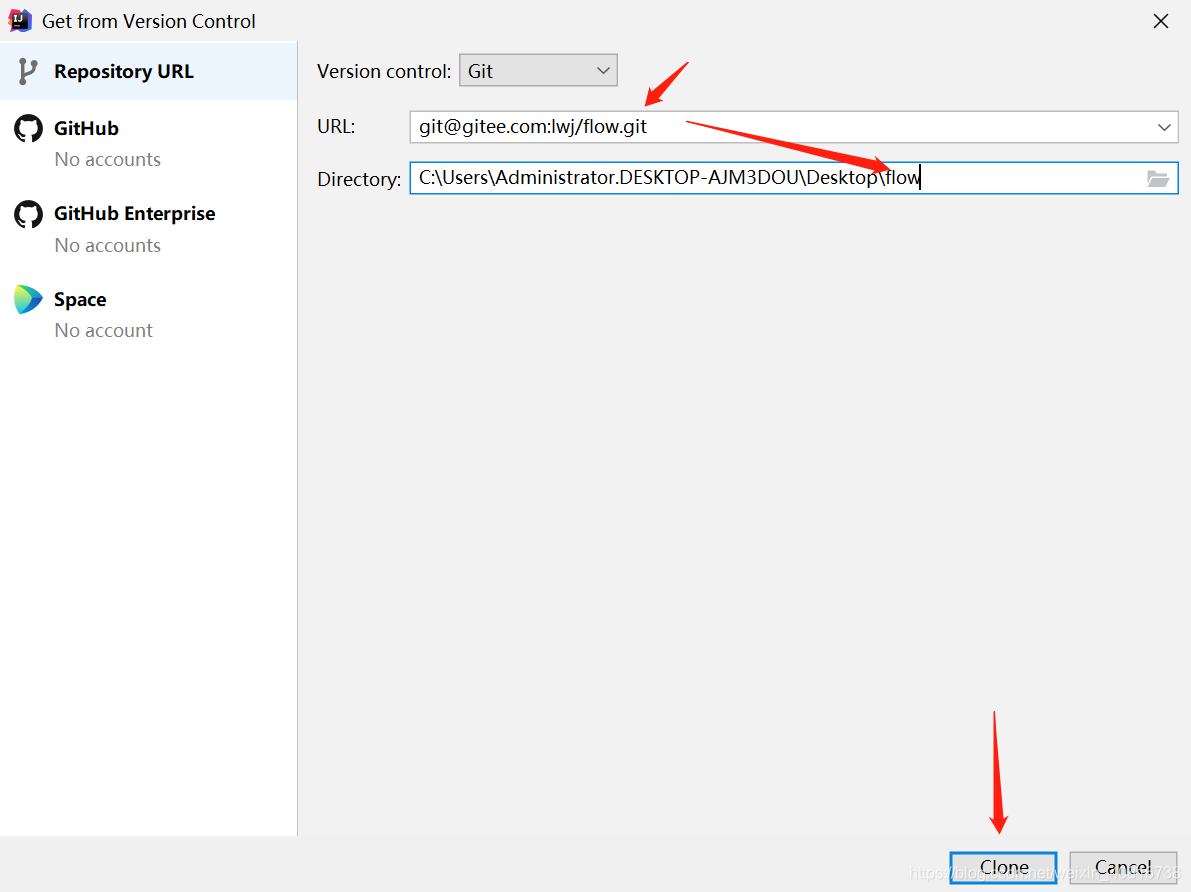Click the Clone button
Image resolution: width=1191 pixels, height=892 pixels.
tap(1003, 868)
